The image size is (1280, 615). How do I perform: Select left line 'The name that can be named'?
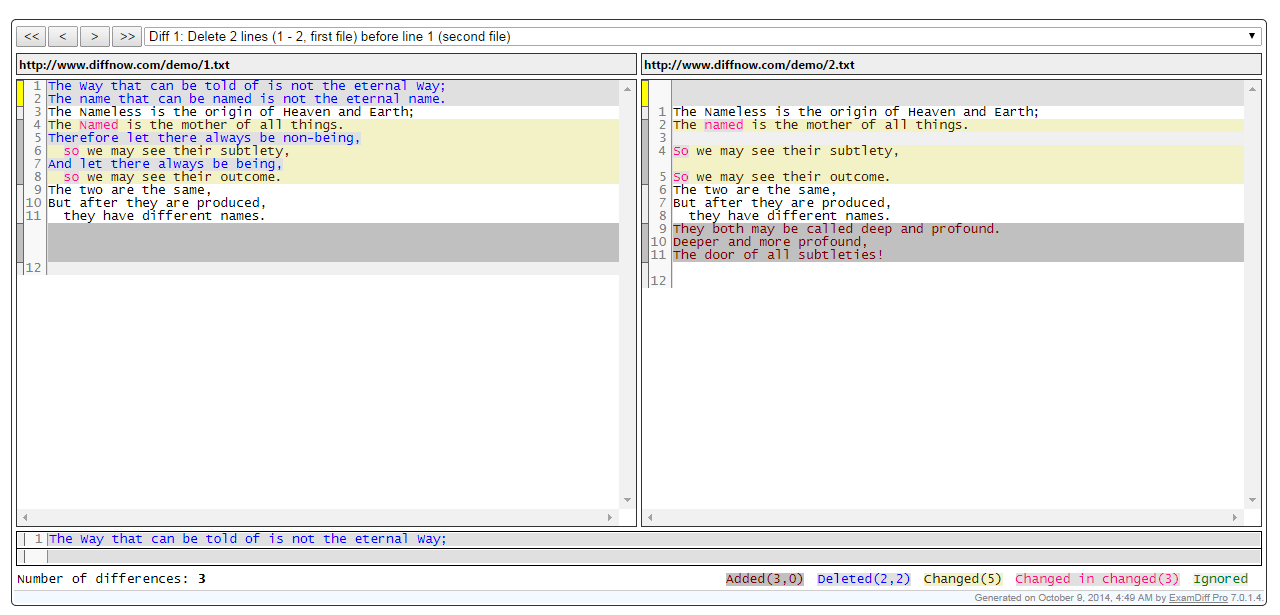tap(247, 99)
